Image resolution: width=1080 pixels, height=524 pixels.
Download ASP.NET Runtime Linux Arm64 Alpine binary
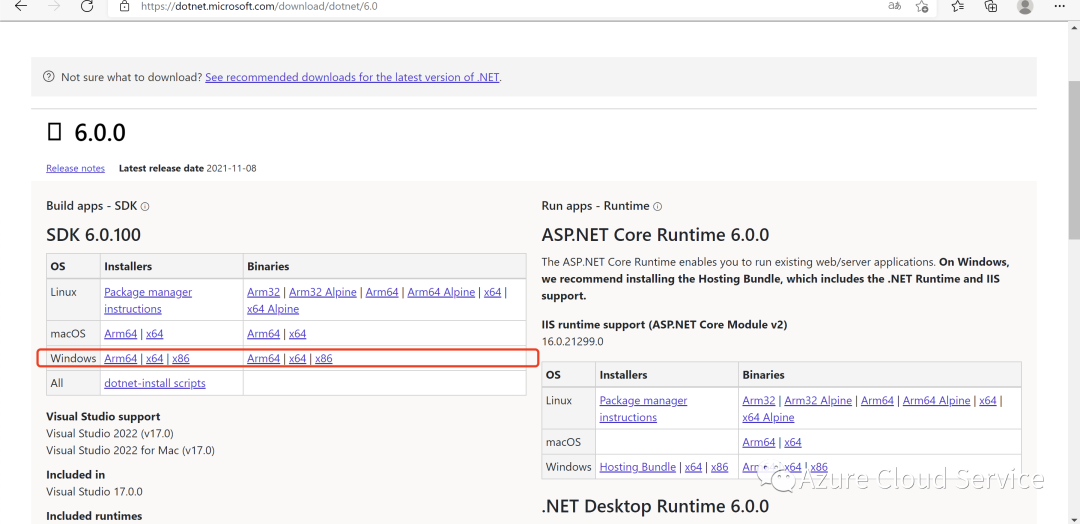[x=937, y=400]
